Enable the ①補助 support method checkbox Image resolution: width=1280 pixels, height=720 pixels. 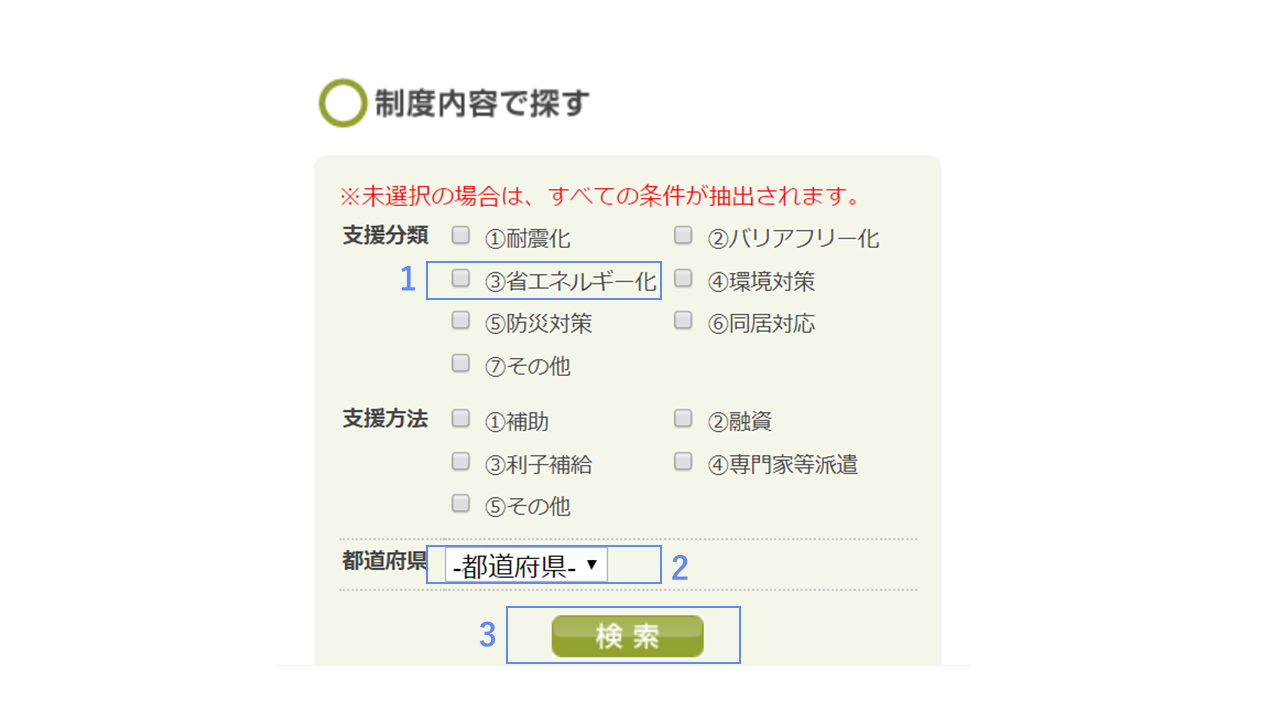461,419
